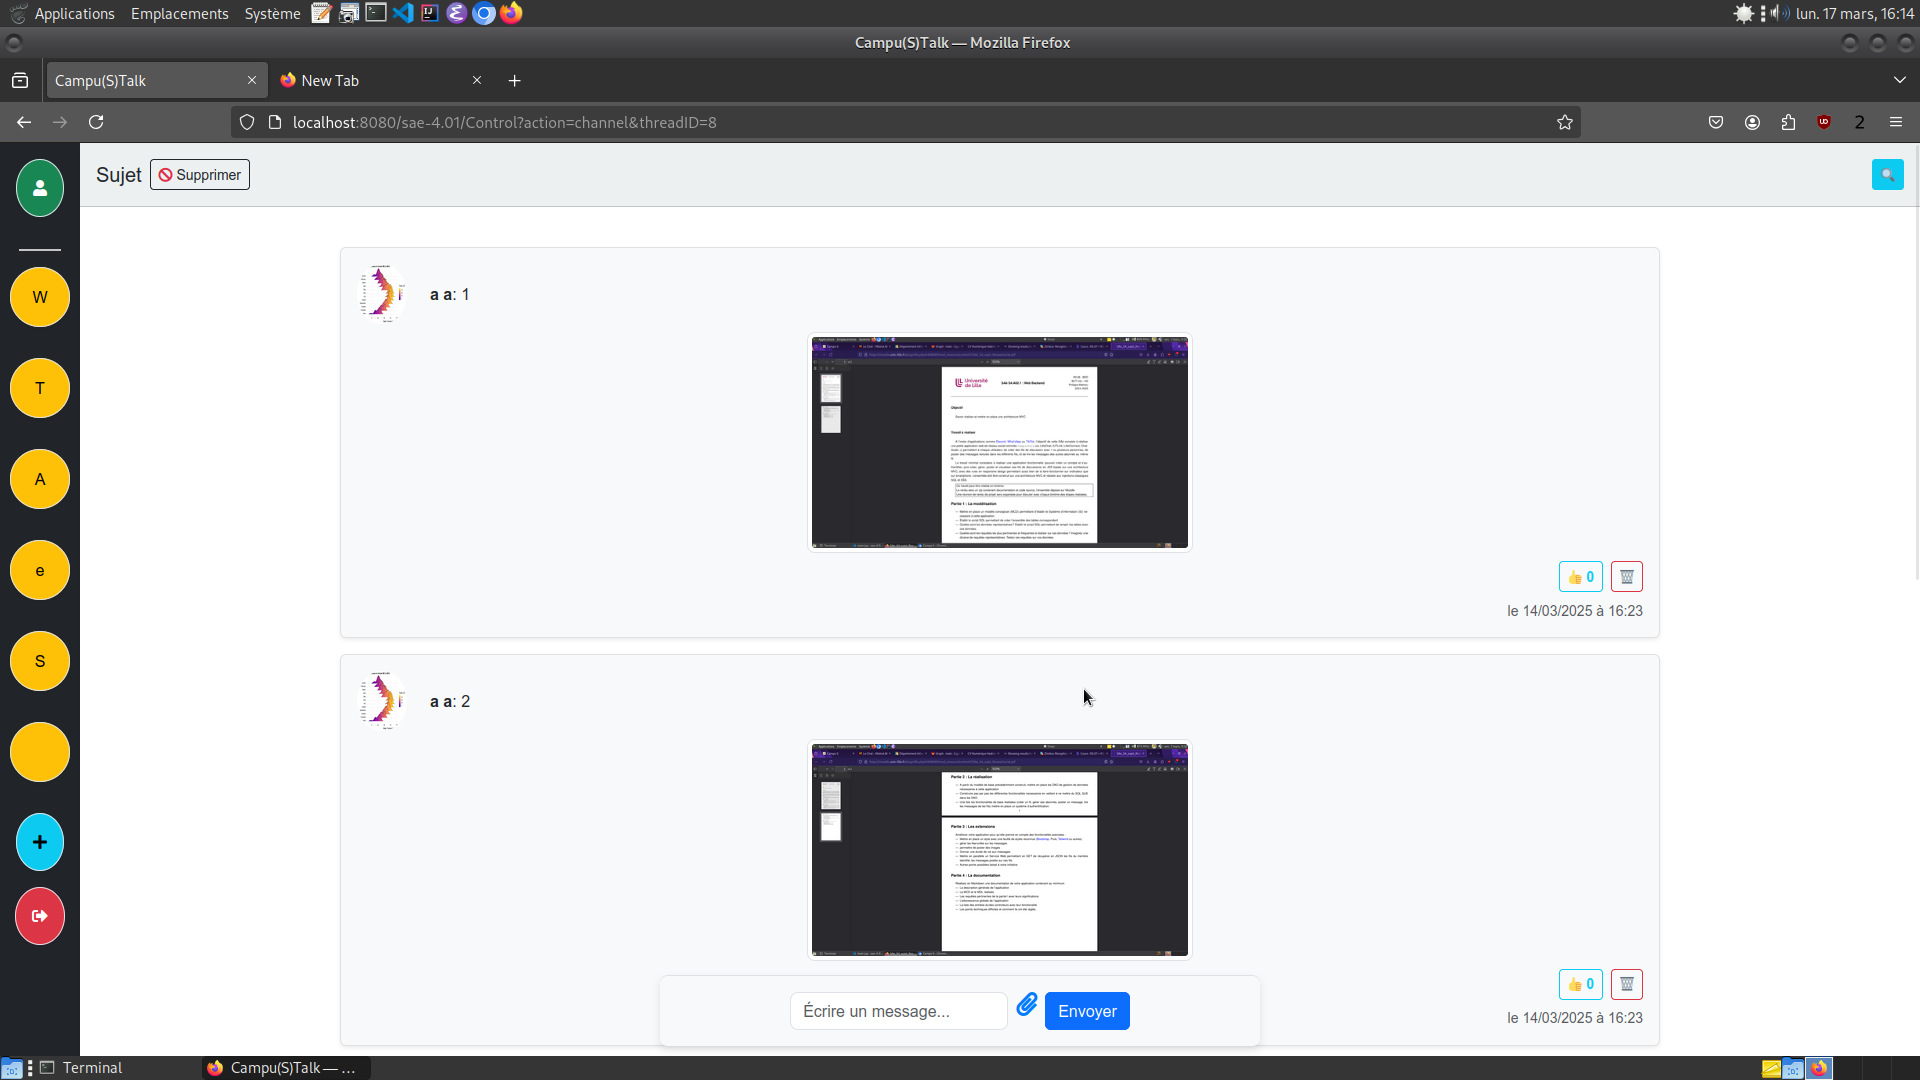Screen dimensions: 1920x1080
Task: Select yellow channel circle labeled W
Action: (40, 297)
